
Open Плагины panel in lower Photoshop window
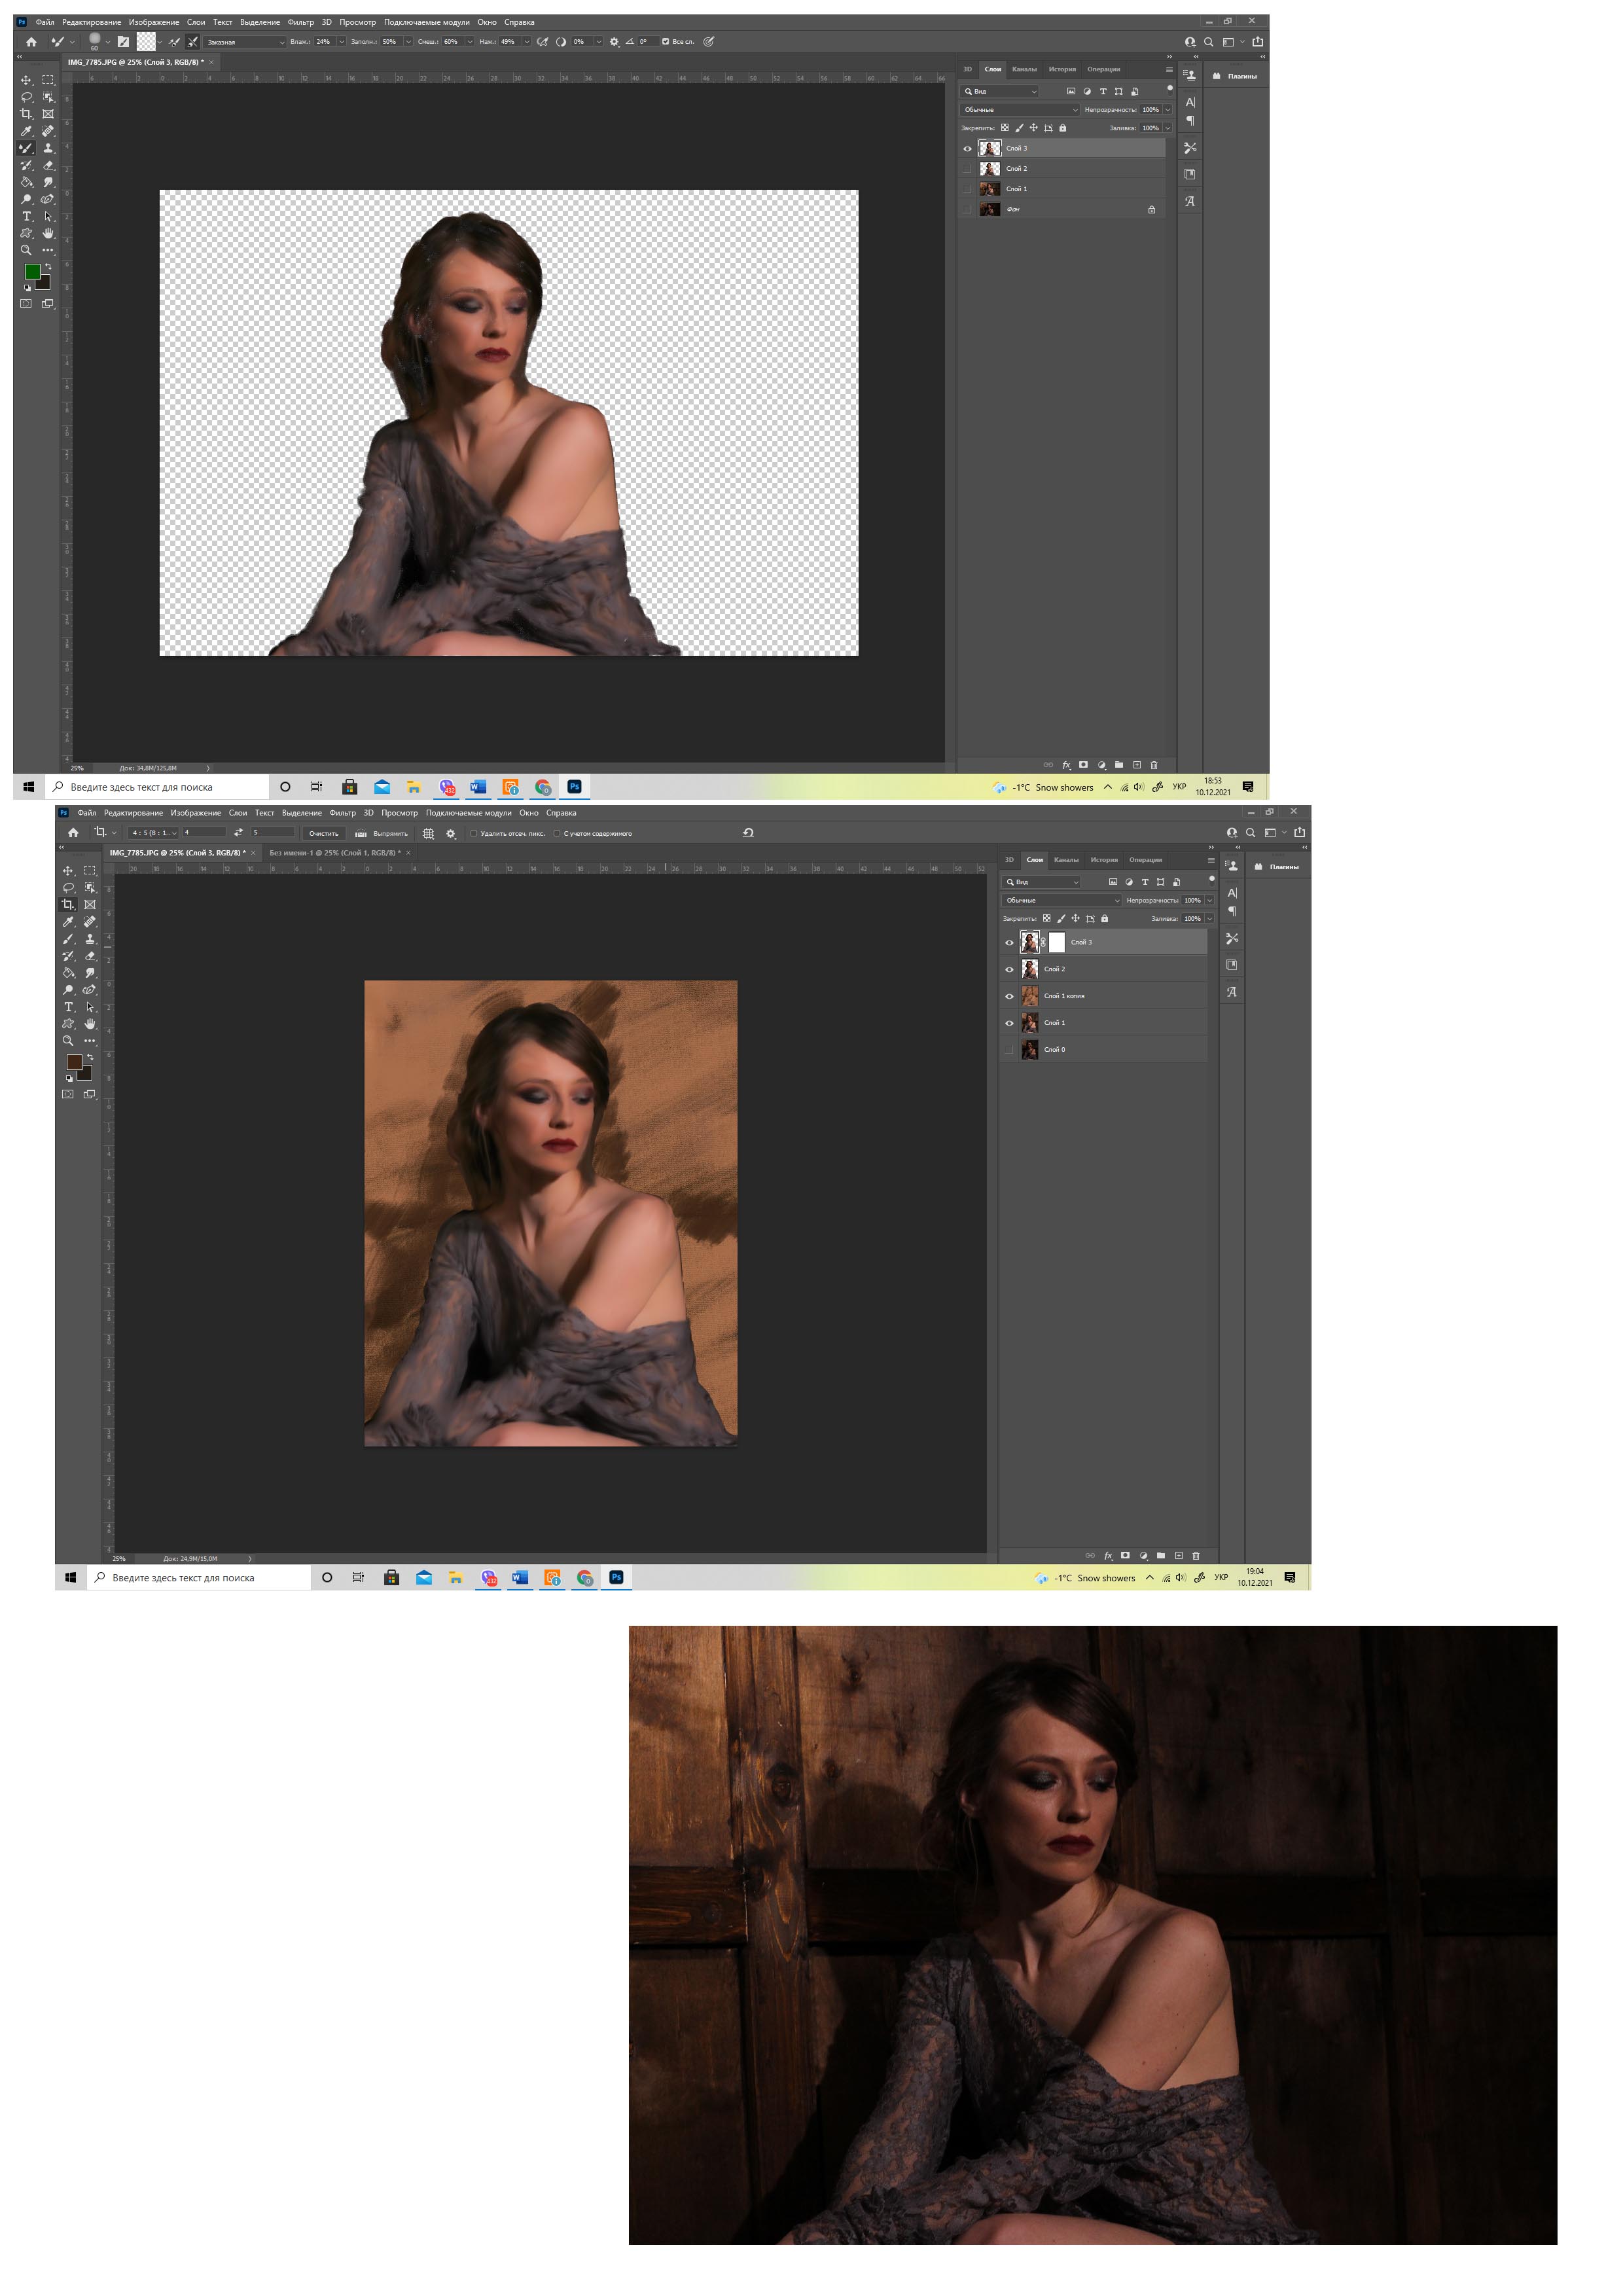click(x=1277, y=867)
